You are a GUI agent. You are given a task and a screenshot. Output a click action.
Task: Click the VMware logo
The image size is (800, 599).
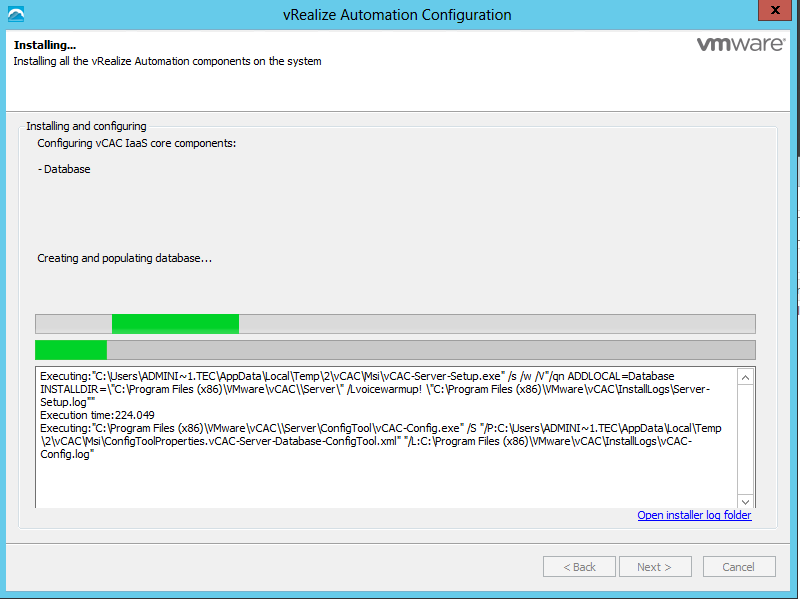point(741,44)
